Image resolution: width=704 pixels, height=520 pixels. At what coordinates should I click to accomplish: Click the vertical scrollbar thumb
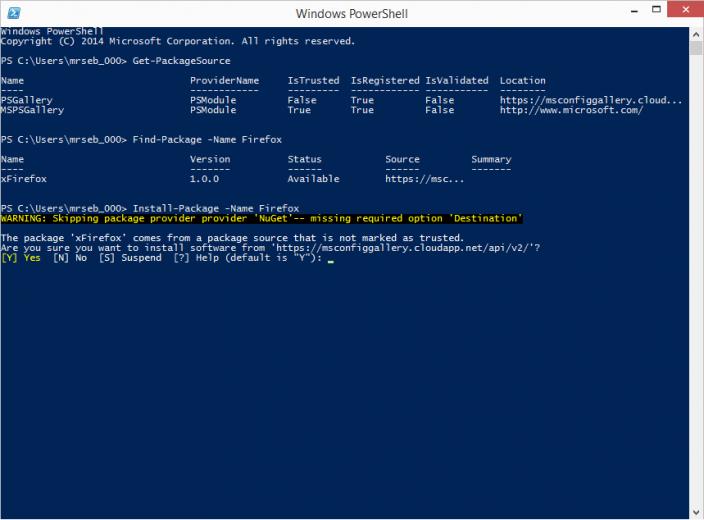click(696, 48)
